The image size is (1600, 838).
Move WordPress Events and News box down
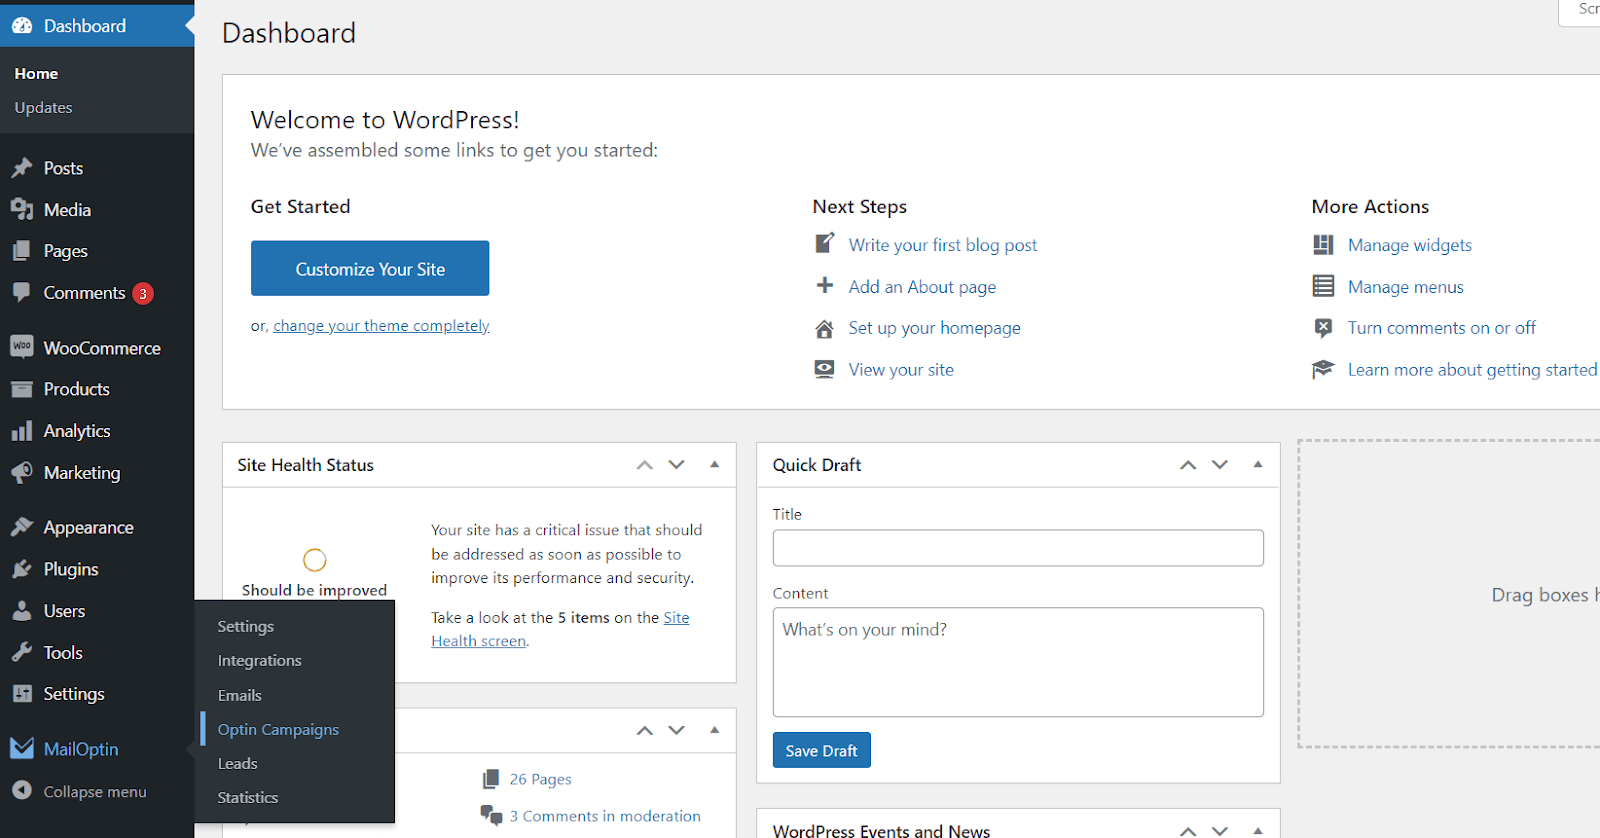[1220, 831]
